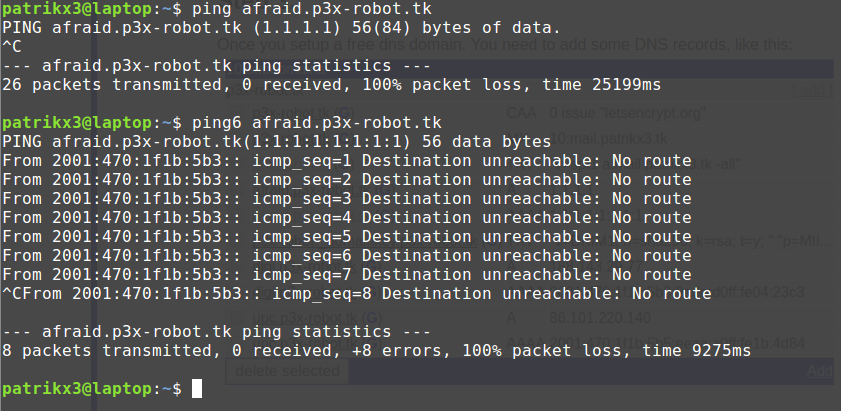Click the '[ add ]' link on the p3x-robot.tk header row
This screenshot has width=841, height=411.
pos(812,90)
